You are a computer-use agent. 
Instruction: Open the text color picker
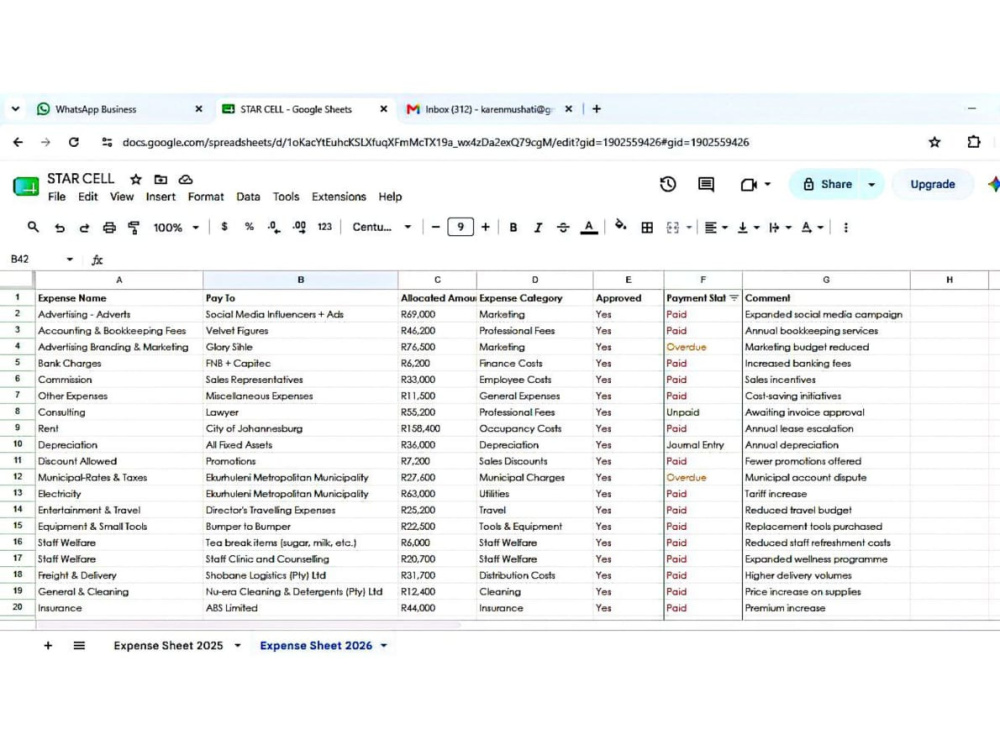point(589,228)
